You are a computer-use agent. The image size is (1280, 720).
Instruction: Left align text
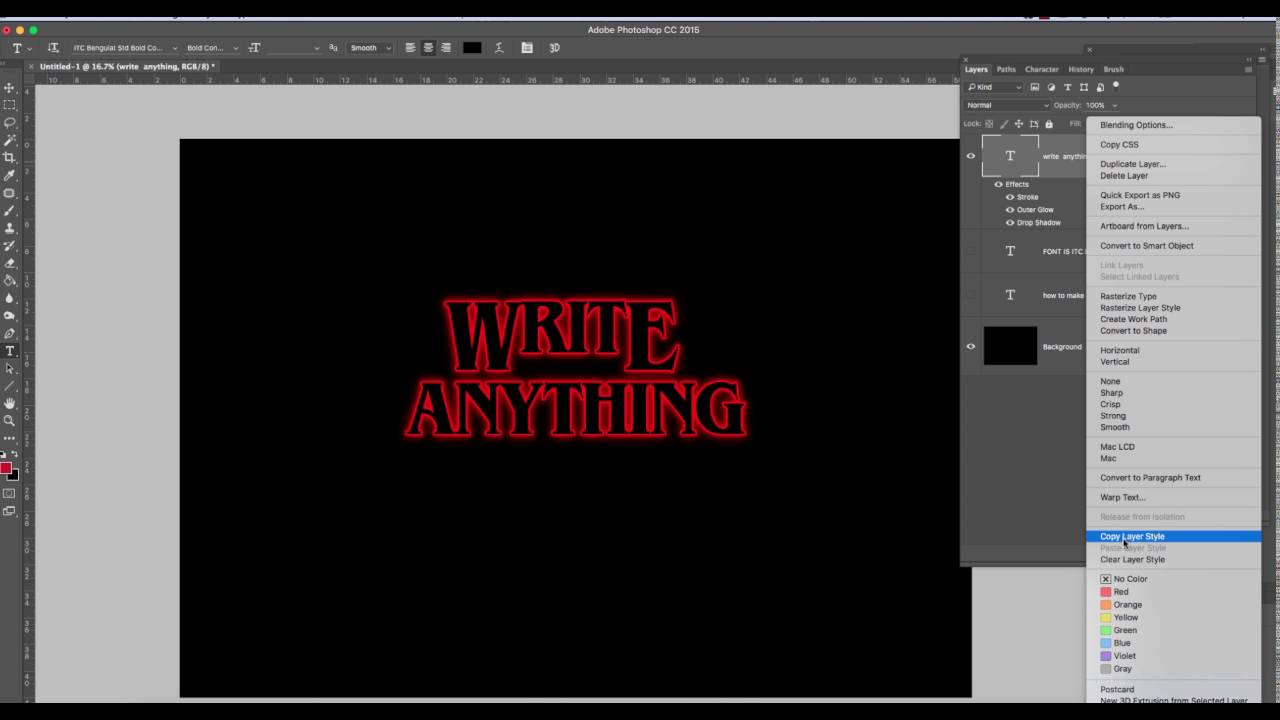pyautogui.click(x=410, y=47)
